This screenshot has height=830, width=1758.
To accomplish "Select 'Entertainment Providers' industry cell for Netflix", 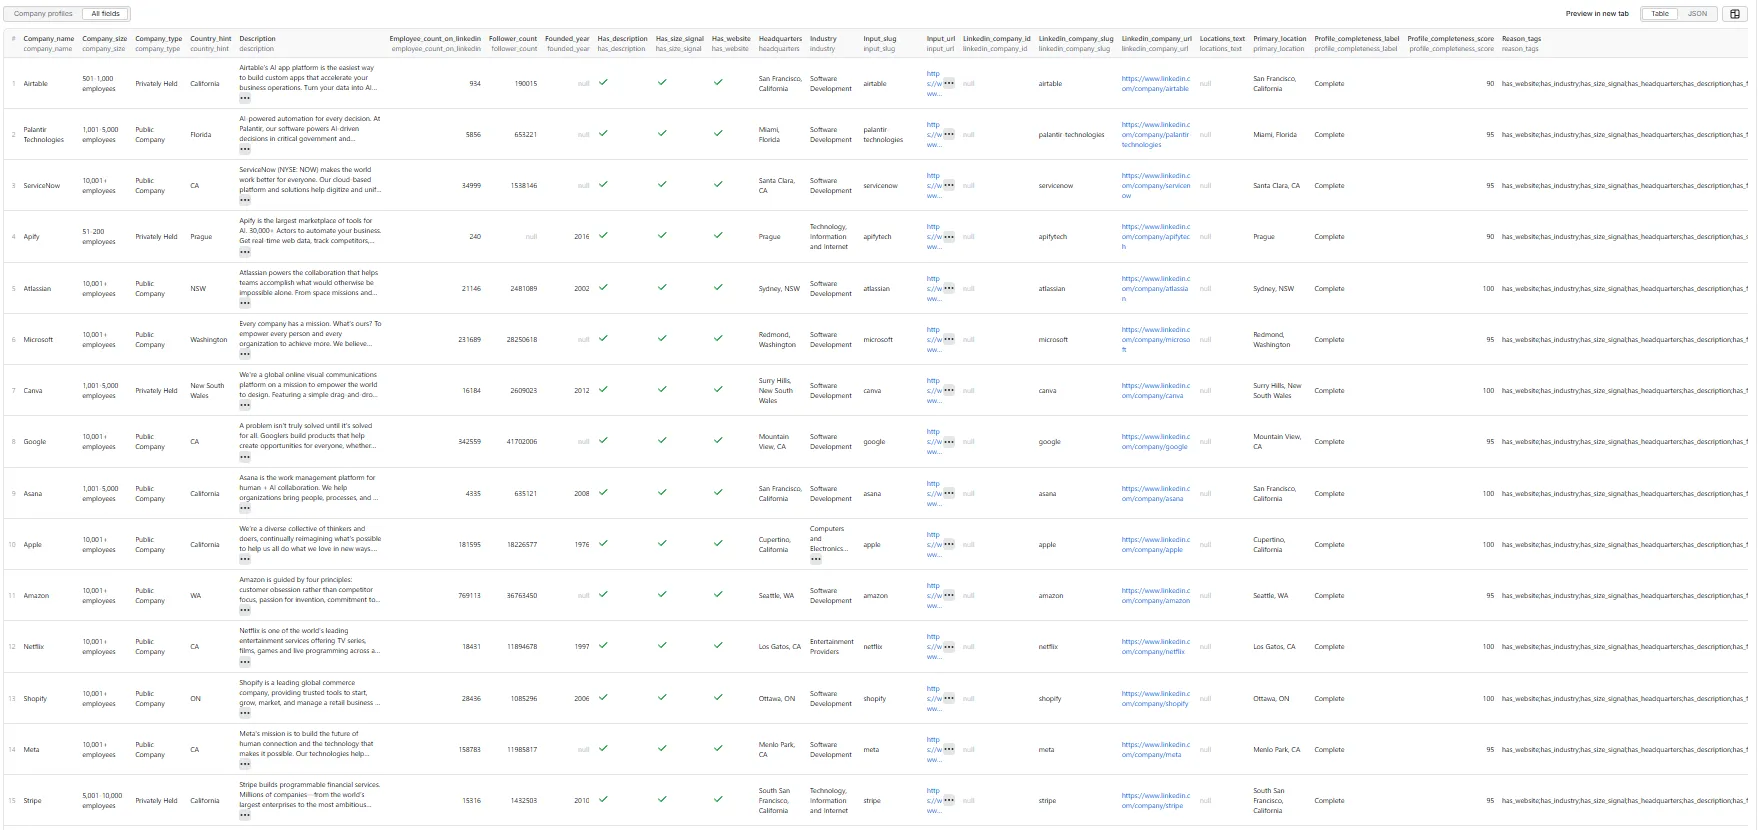I will click(832, 646).
